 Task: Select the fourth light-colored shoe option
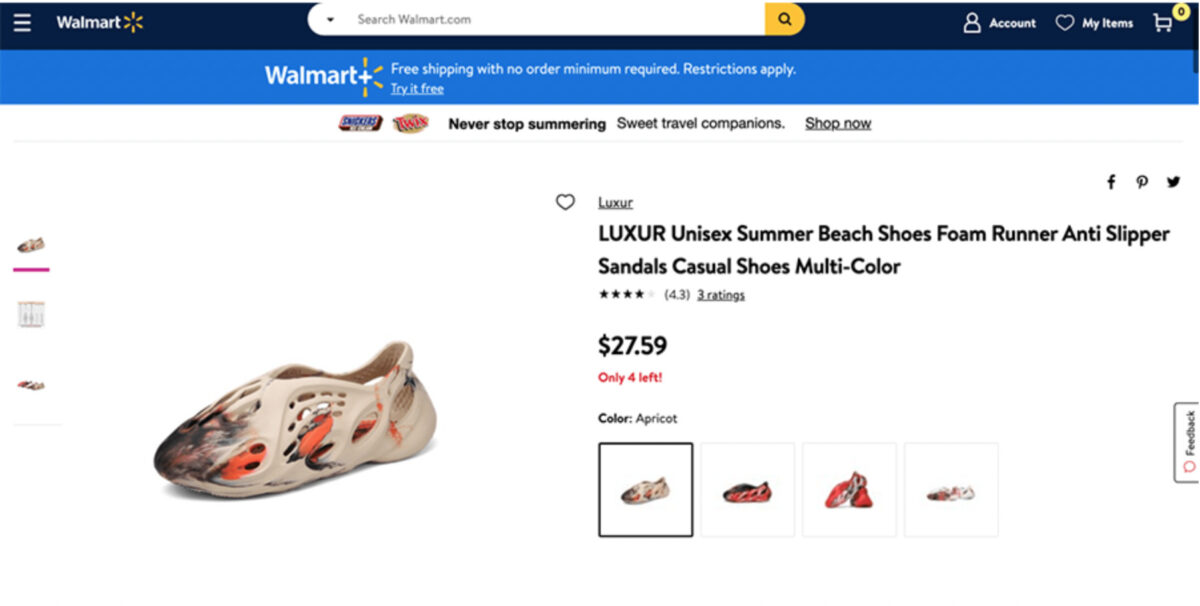click(951, 490)
